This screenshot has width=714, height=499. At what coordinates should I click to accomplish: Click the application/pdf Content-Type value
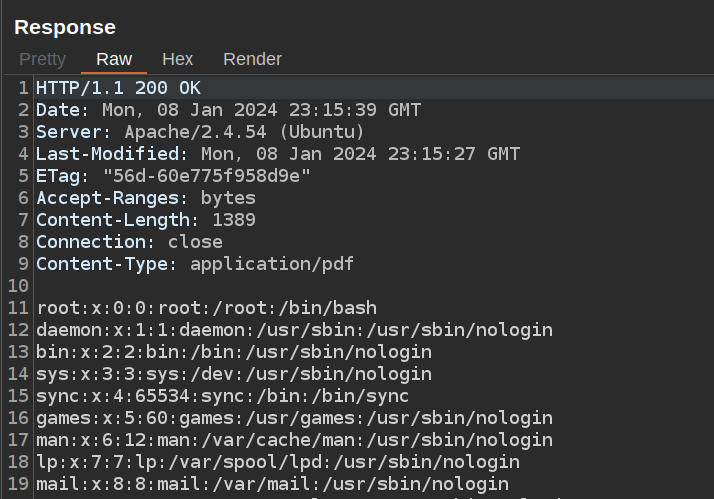click(272, 264)
